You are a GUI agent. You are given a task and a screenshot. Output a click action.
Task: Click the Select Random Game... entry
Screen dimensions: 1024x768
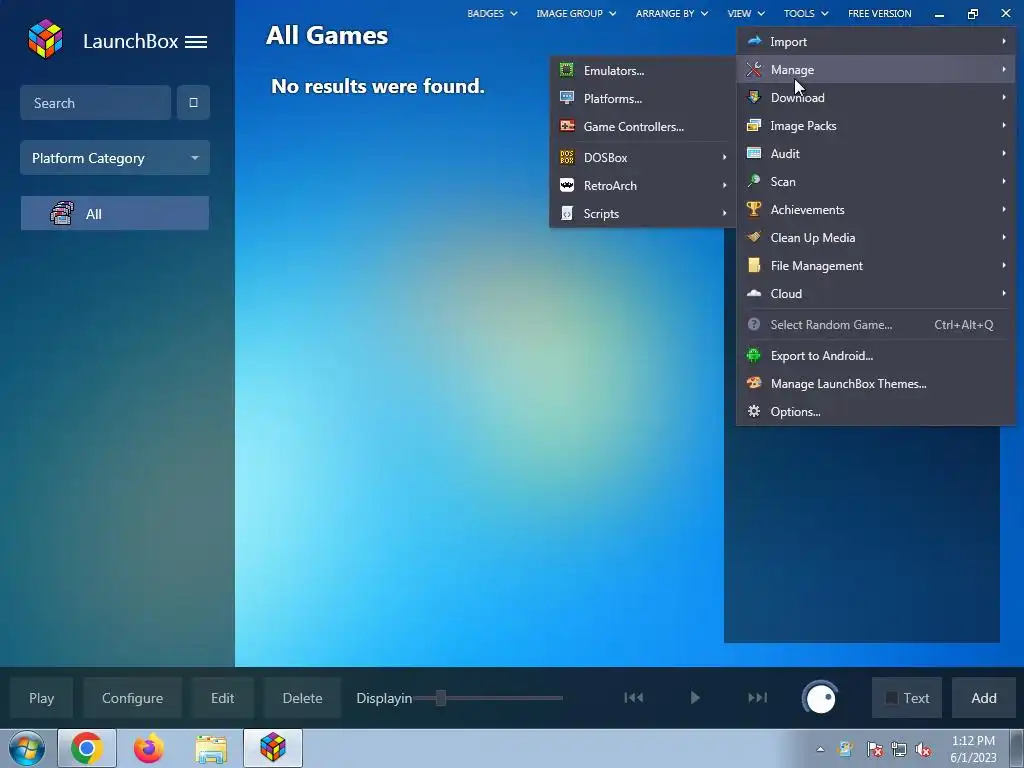pos(876,325)
